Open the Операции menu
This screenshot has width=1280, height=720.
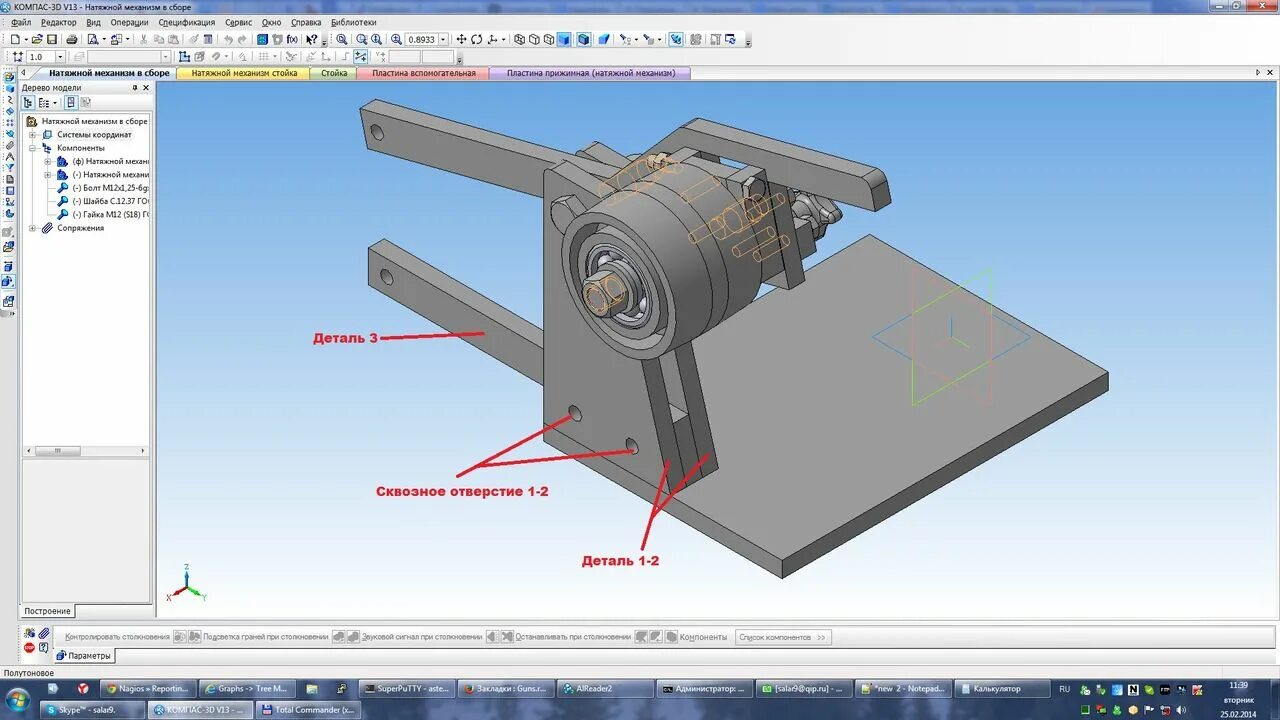[x=129, y=22]
